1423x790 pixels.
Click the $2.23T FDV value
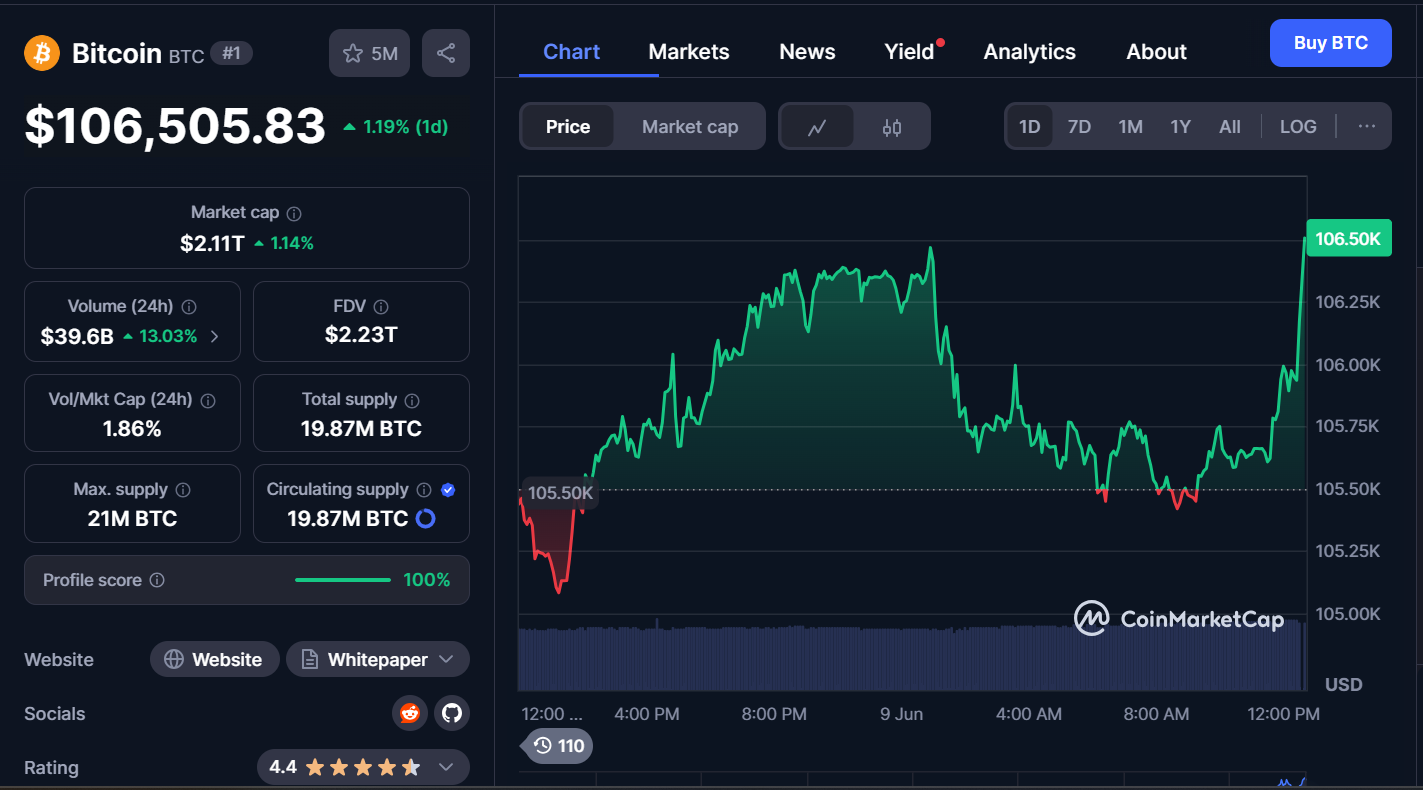(x=361, y=335)
